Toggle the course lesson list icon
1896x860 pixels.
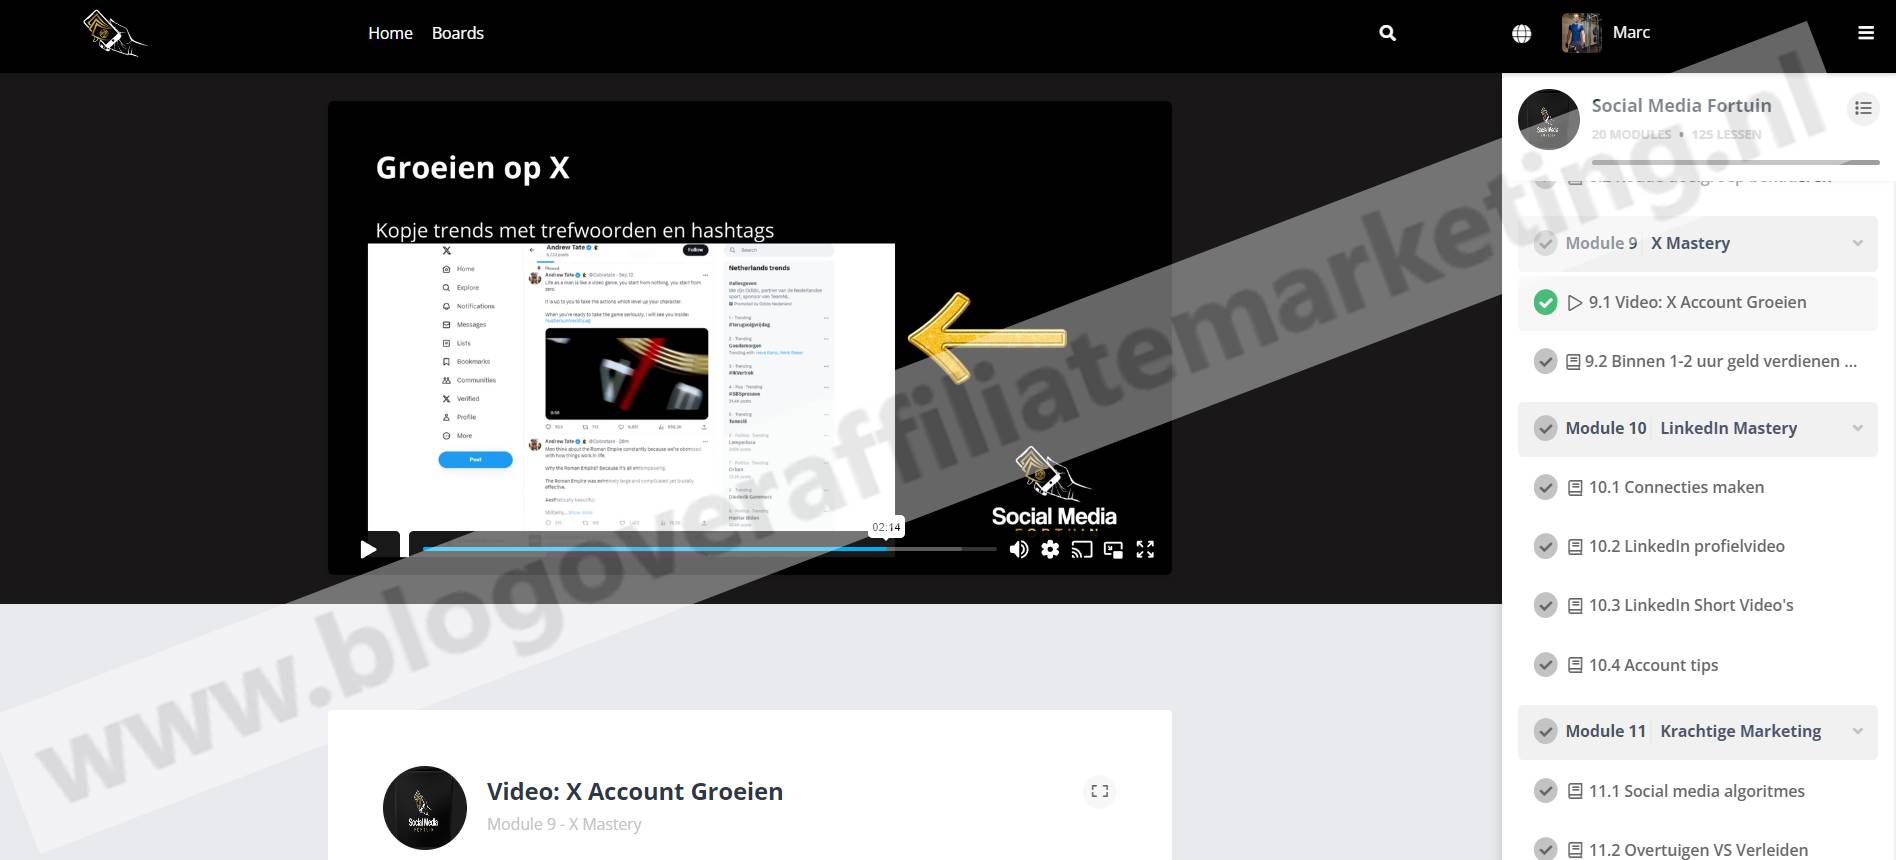coord(1862,108)
